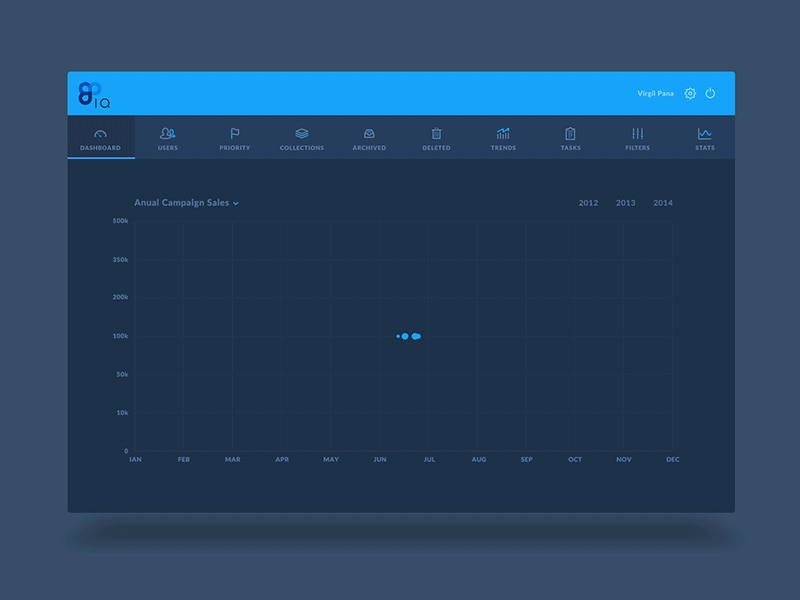Click the 350k axis label

[120, 260]
